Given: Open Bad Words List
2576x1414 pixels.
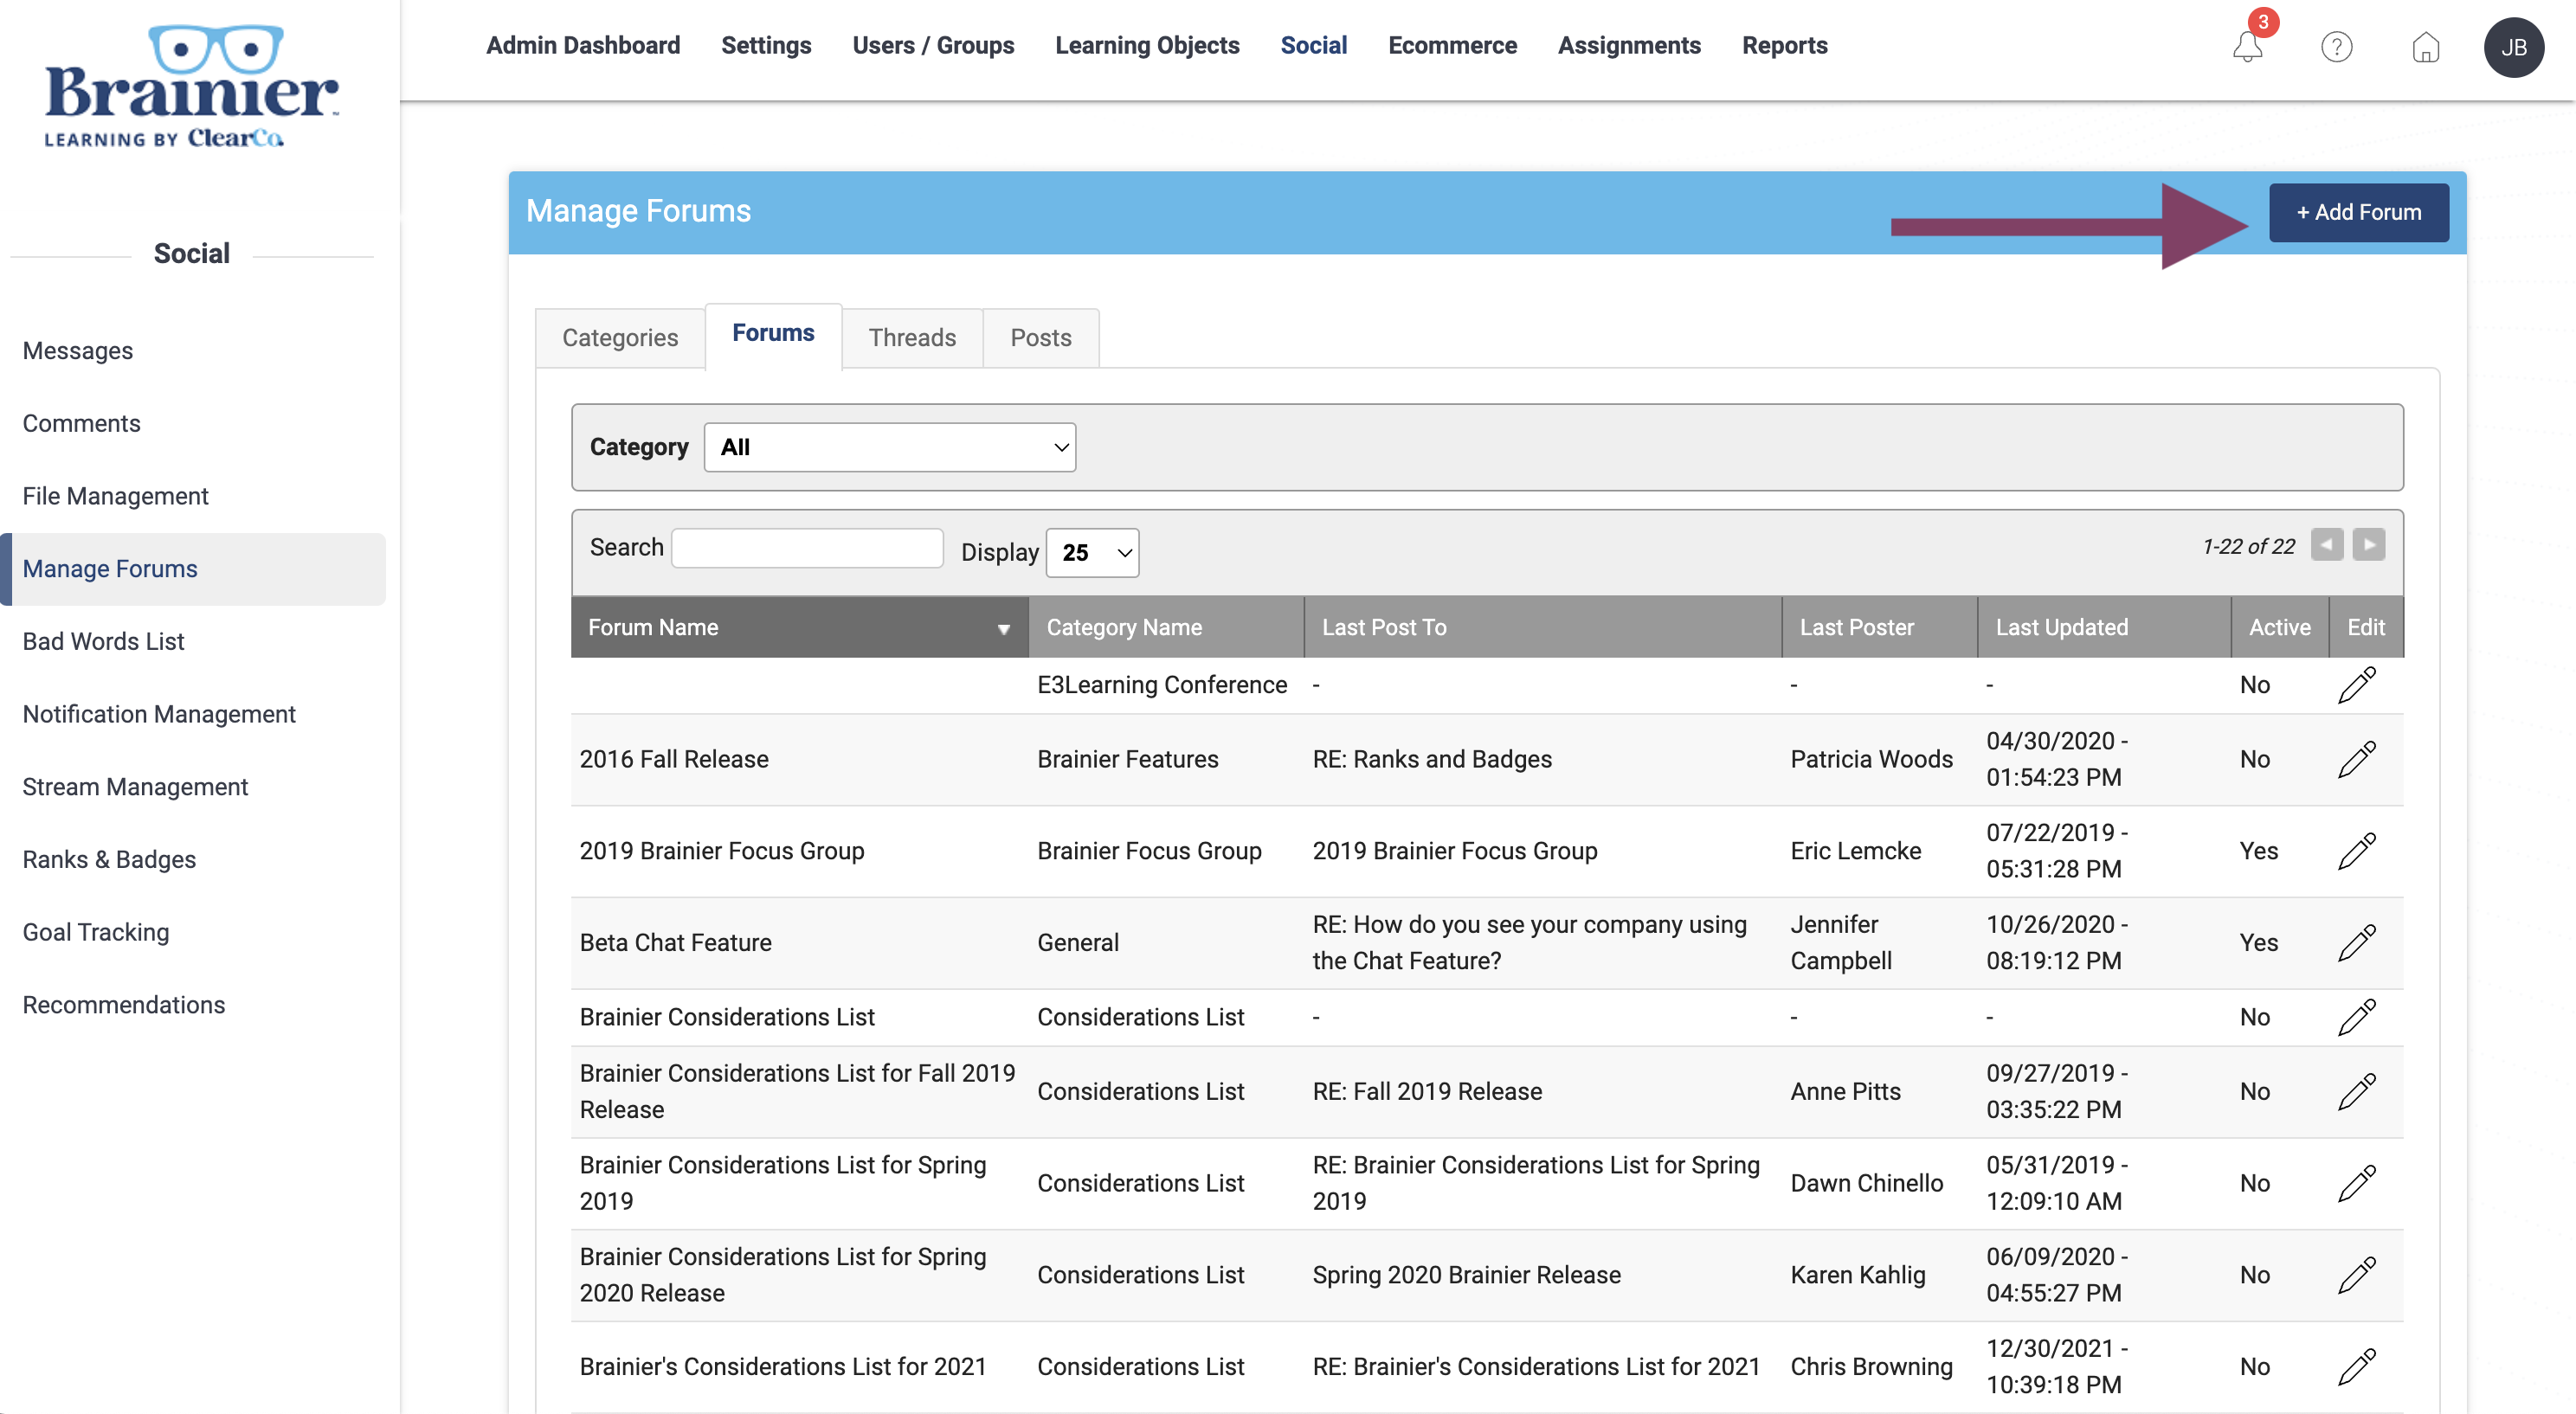Looking at the screenshot, I should coord(103,642).
